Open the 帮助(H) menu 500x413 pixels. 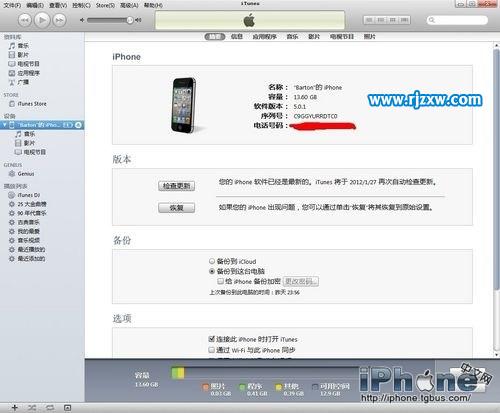click(153, 5)
